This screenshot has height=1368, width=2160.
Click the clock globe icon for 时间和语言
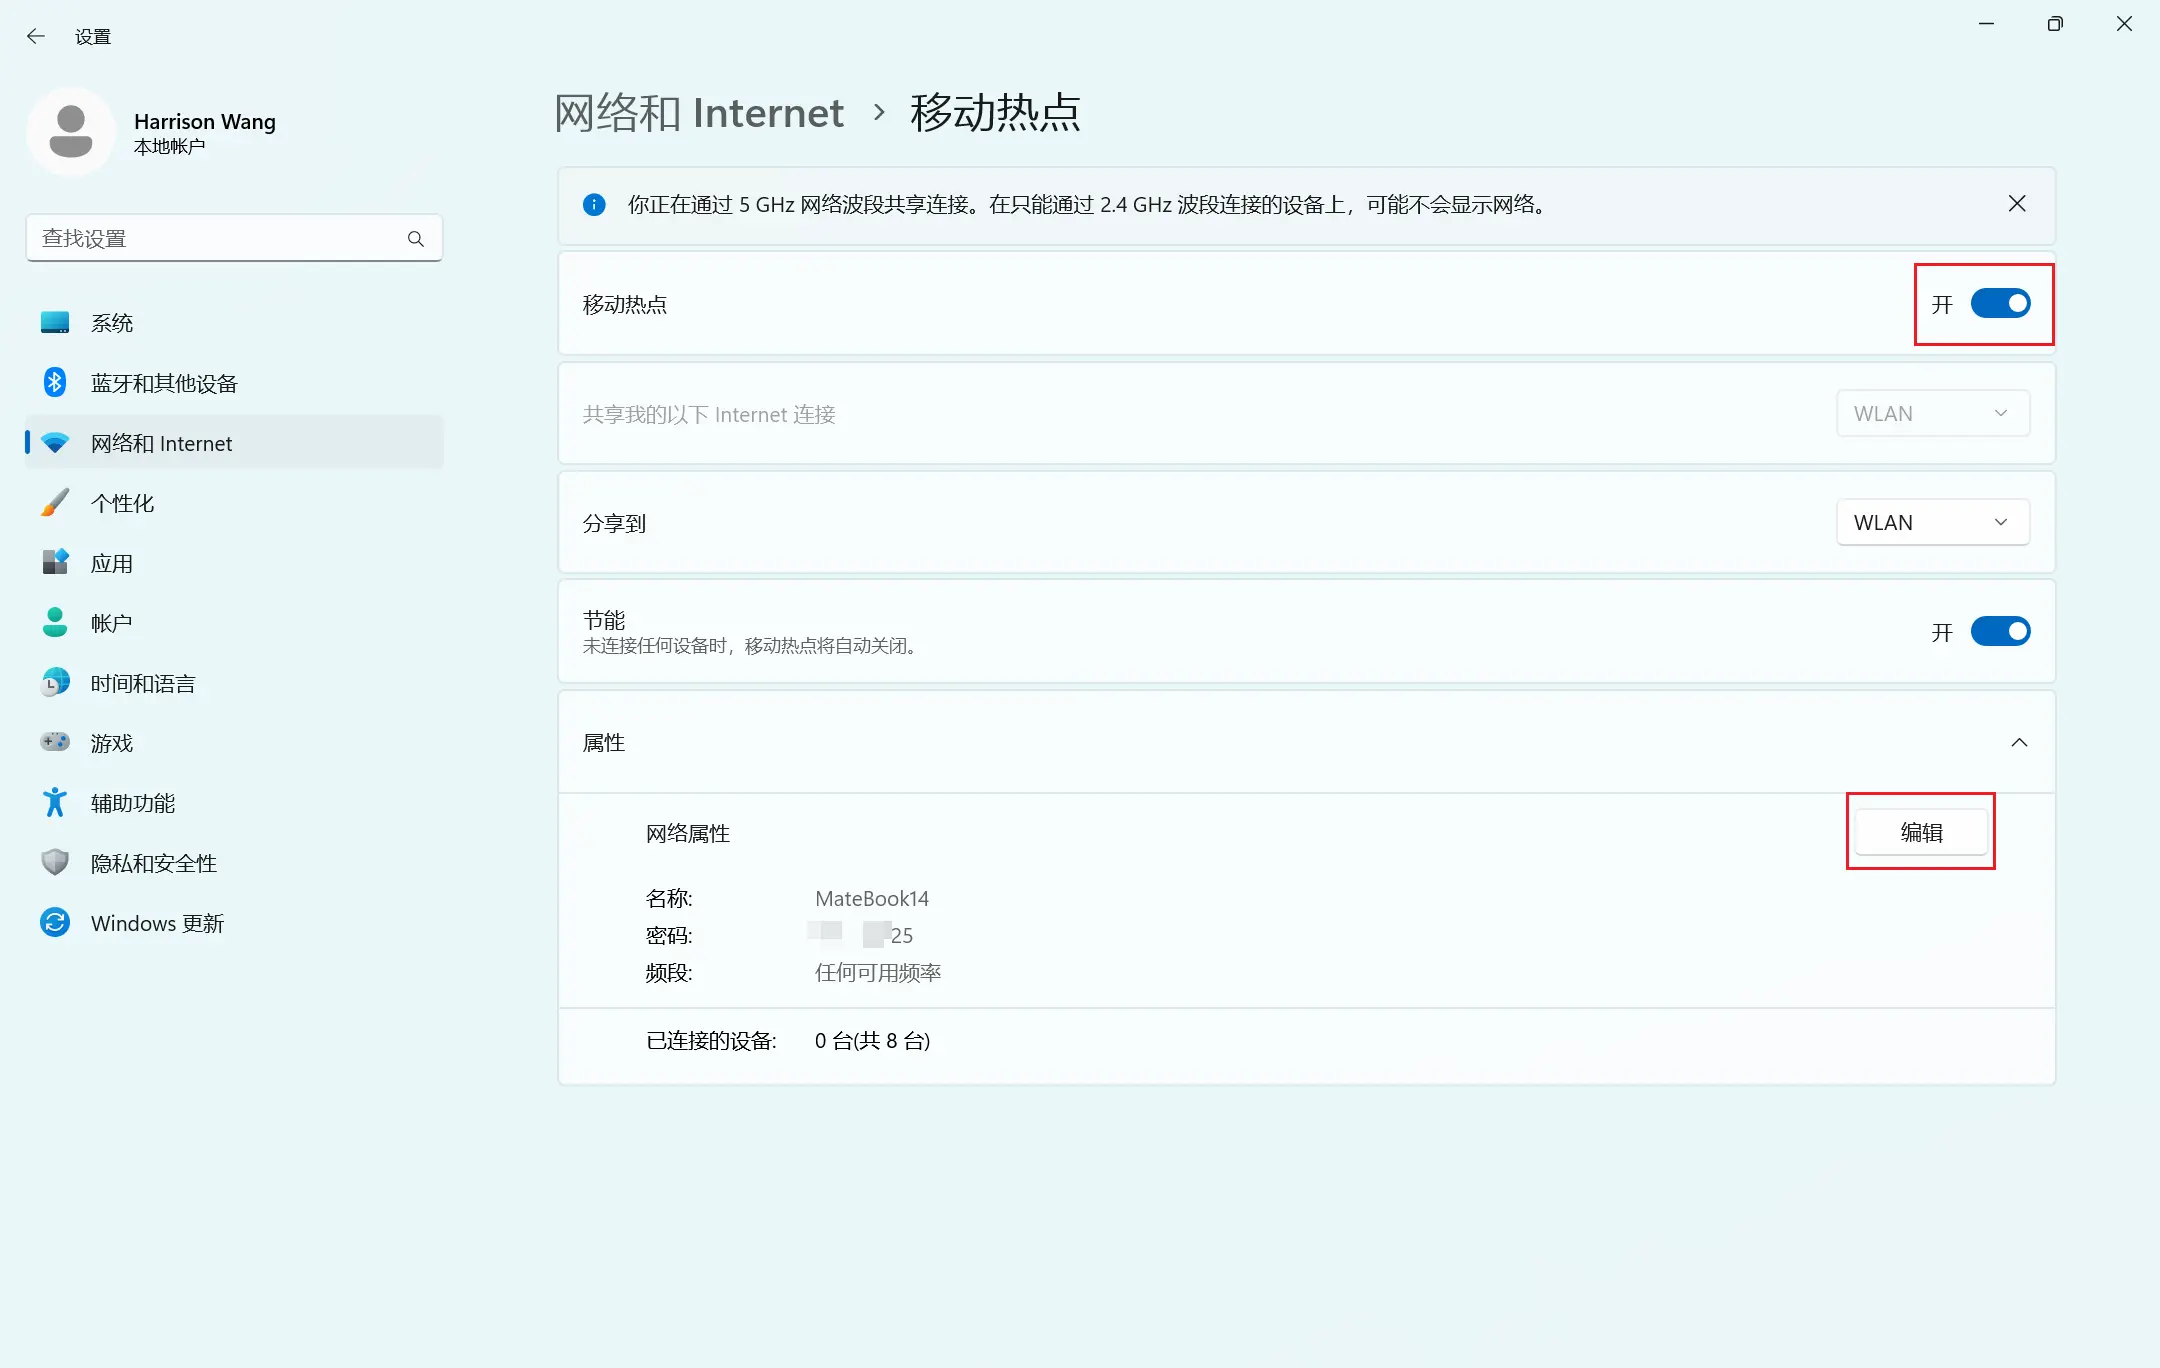point(55,683)
